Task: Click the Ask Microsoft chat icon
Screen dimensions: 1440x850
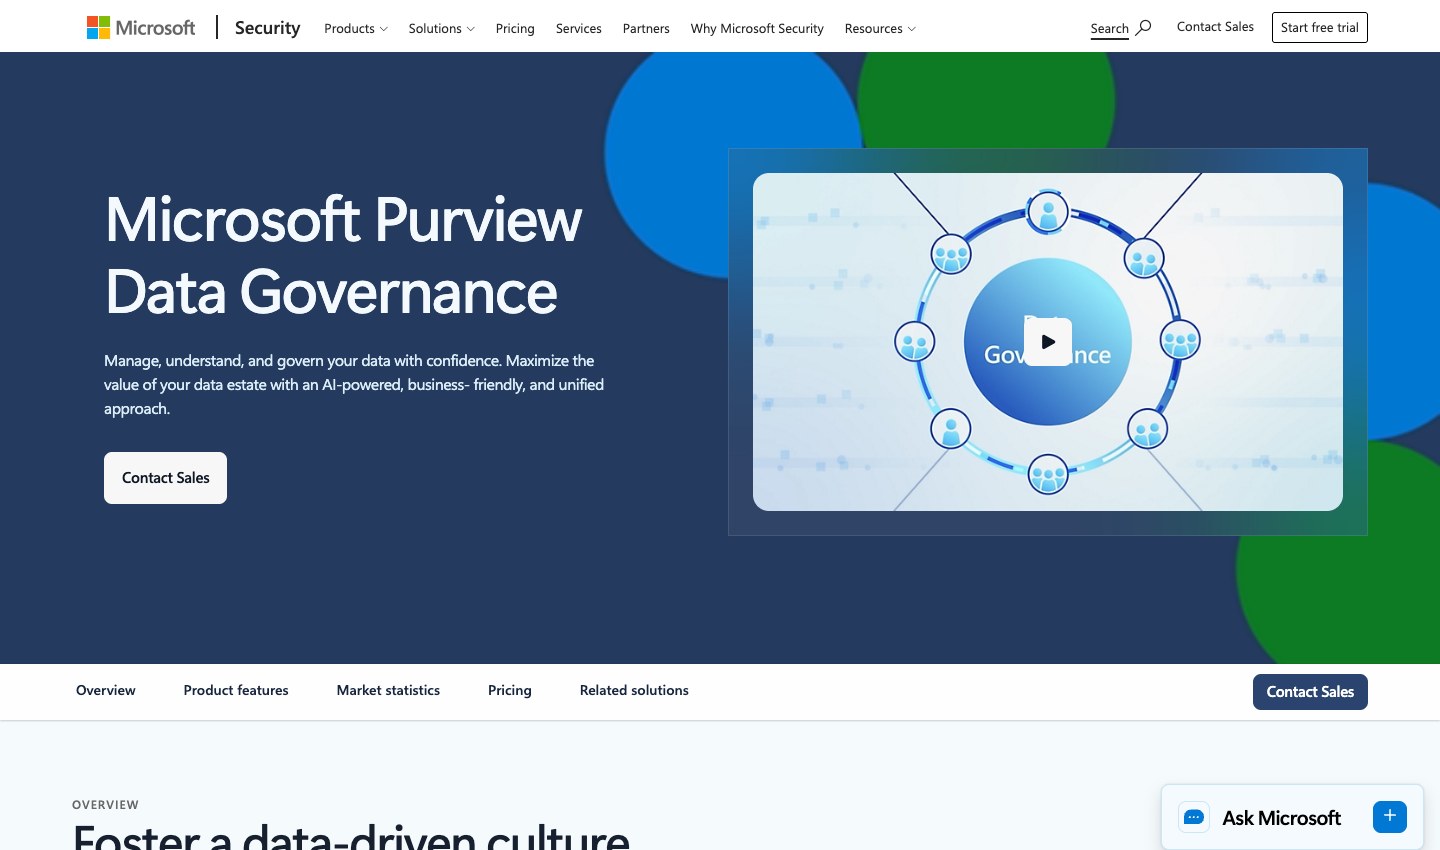Action: 1194,818
